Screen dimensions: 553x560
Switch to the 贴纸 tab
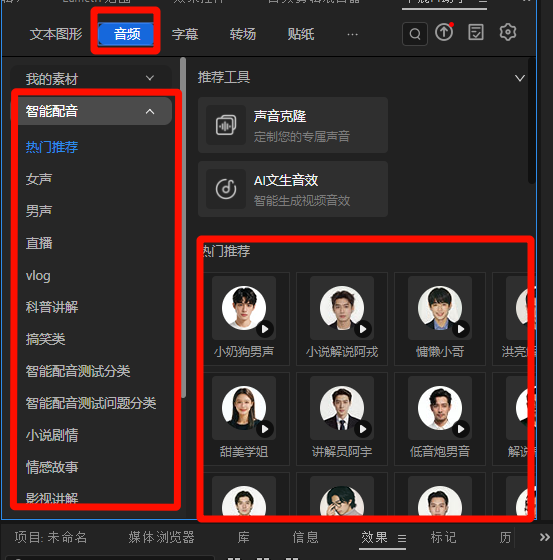click(301, 34)
